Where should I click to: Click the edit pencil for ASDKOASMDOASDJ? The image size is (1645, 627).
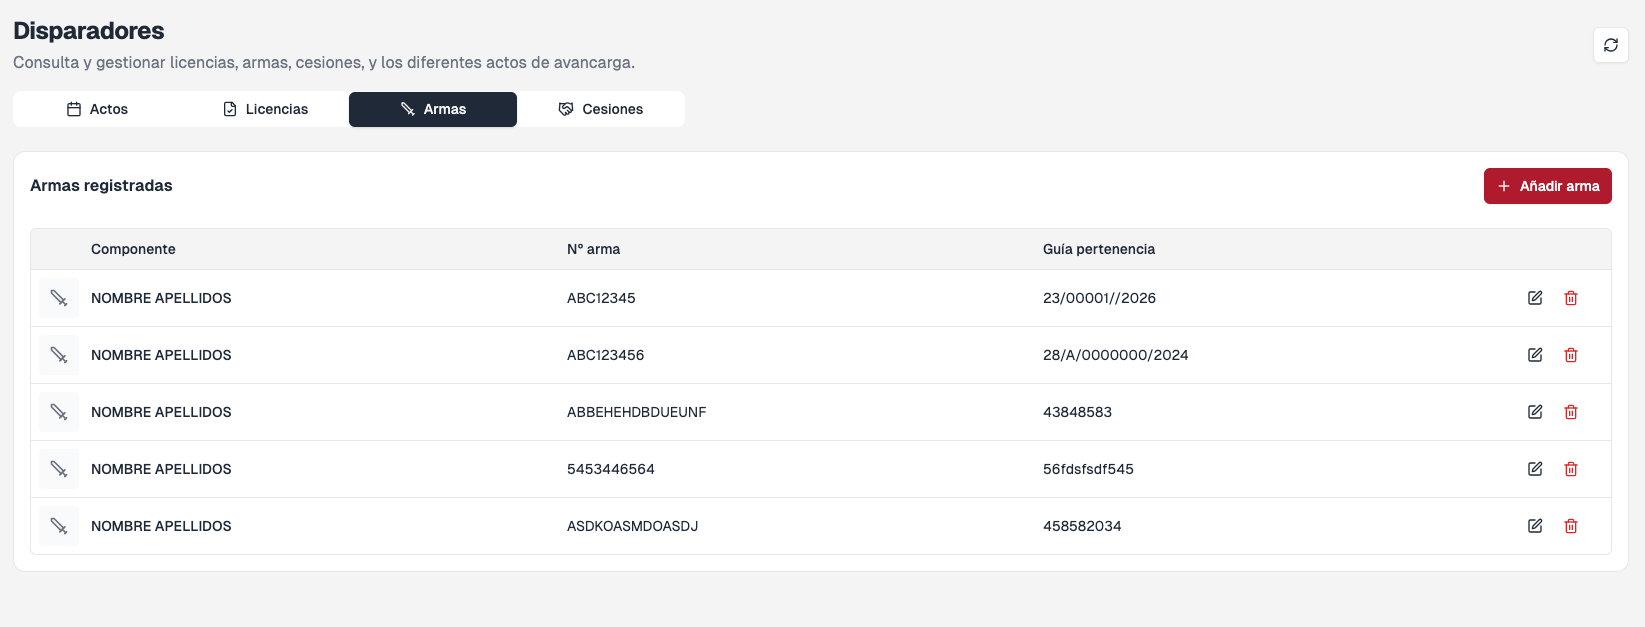point(1535,526)
